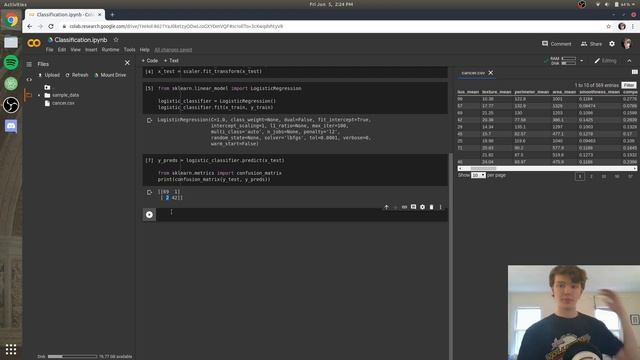Reload the browser page
Viewport: 640px width, 360px height.
(51, 26)
